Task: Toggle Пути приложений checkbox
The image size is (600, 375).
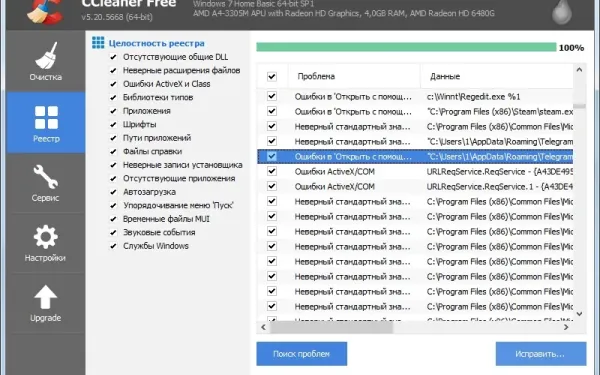Action: 113,138
